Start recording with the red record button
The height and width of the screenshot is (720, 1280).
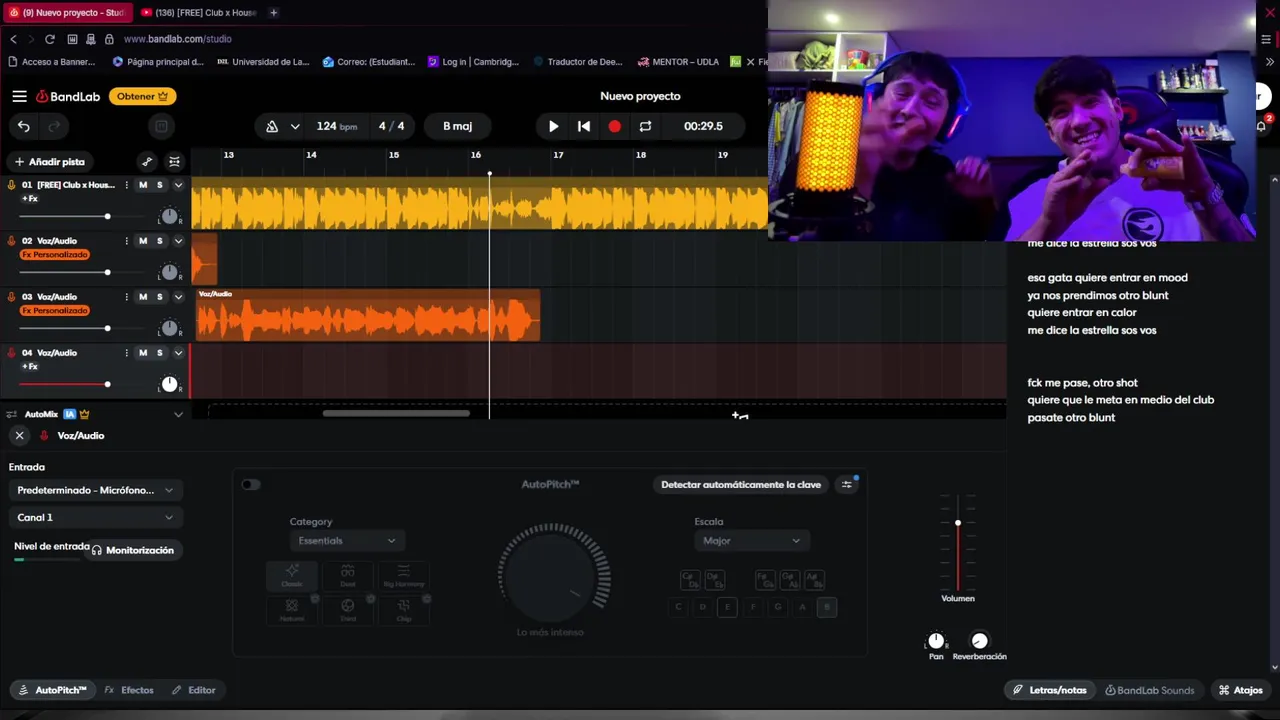[614, 127]
